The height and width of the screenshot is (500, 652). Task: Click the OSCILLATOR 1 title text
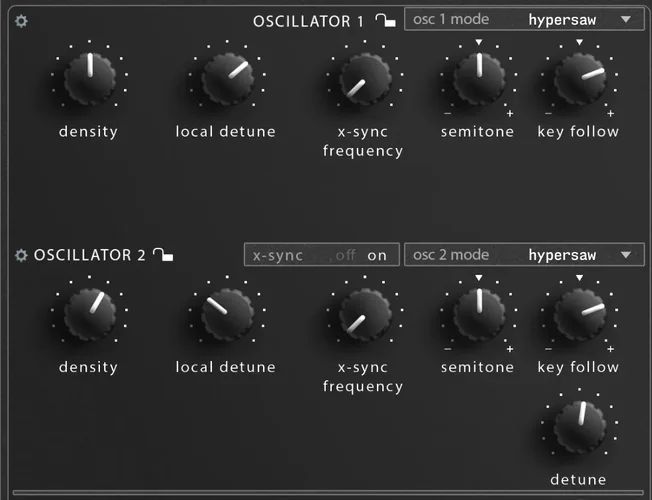pyautogui.click(x=308, y=21)
